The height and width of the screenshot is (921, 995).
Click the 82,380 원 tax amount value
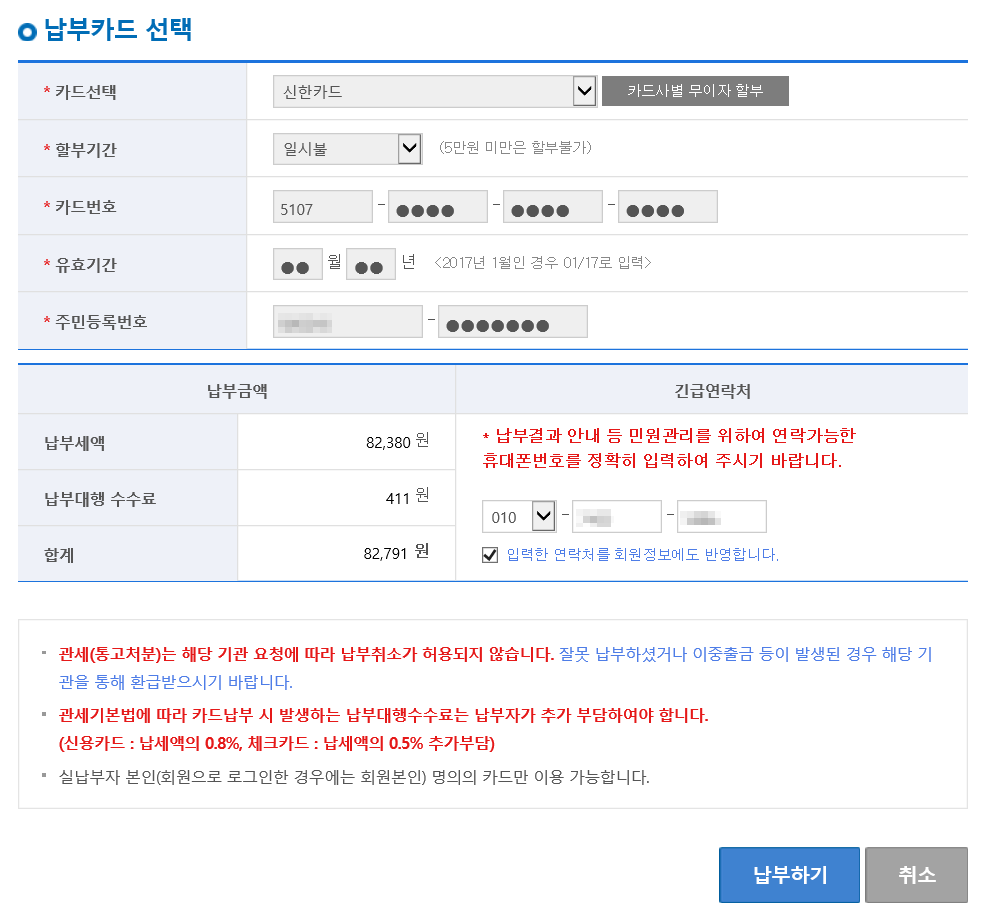click(397, 442)
